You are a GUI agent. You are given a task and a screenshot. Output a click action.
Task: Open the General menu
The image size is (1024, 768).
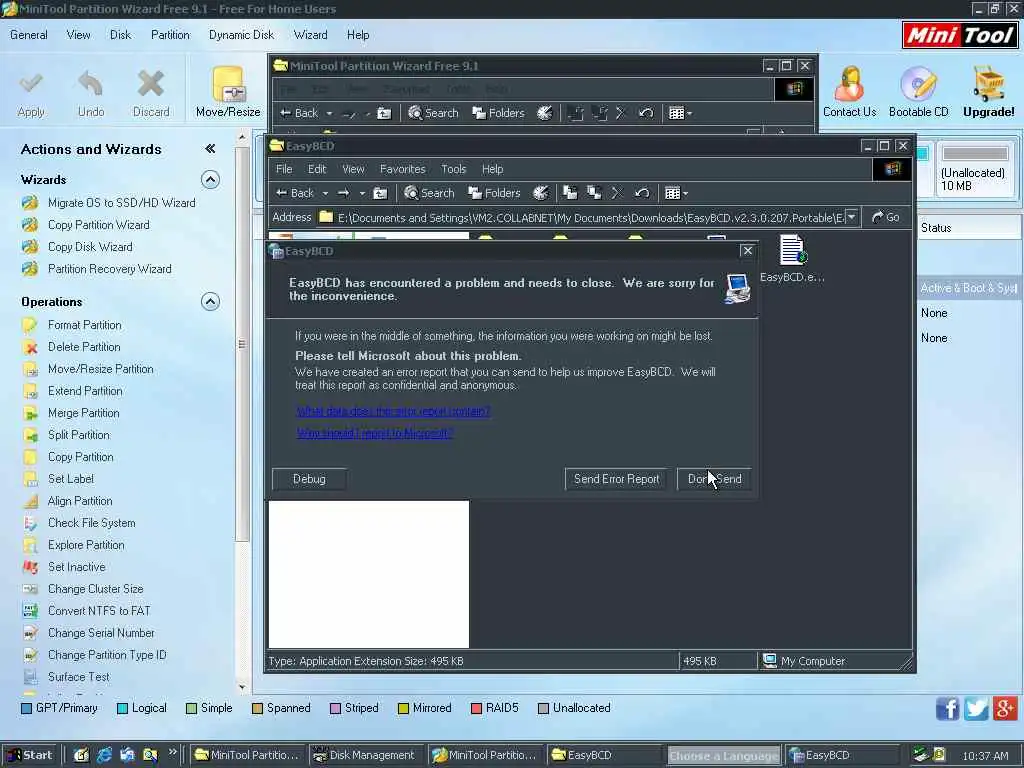tap(29, 35)
